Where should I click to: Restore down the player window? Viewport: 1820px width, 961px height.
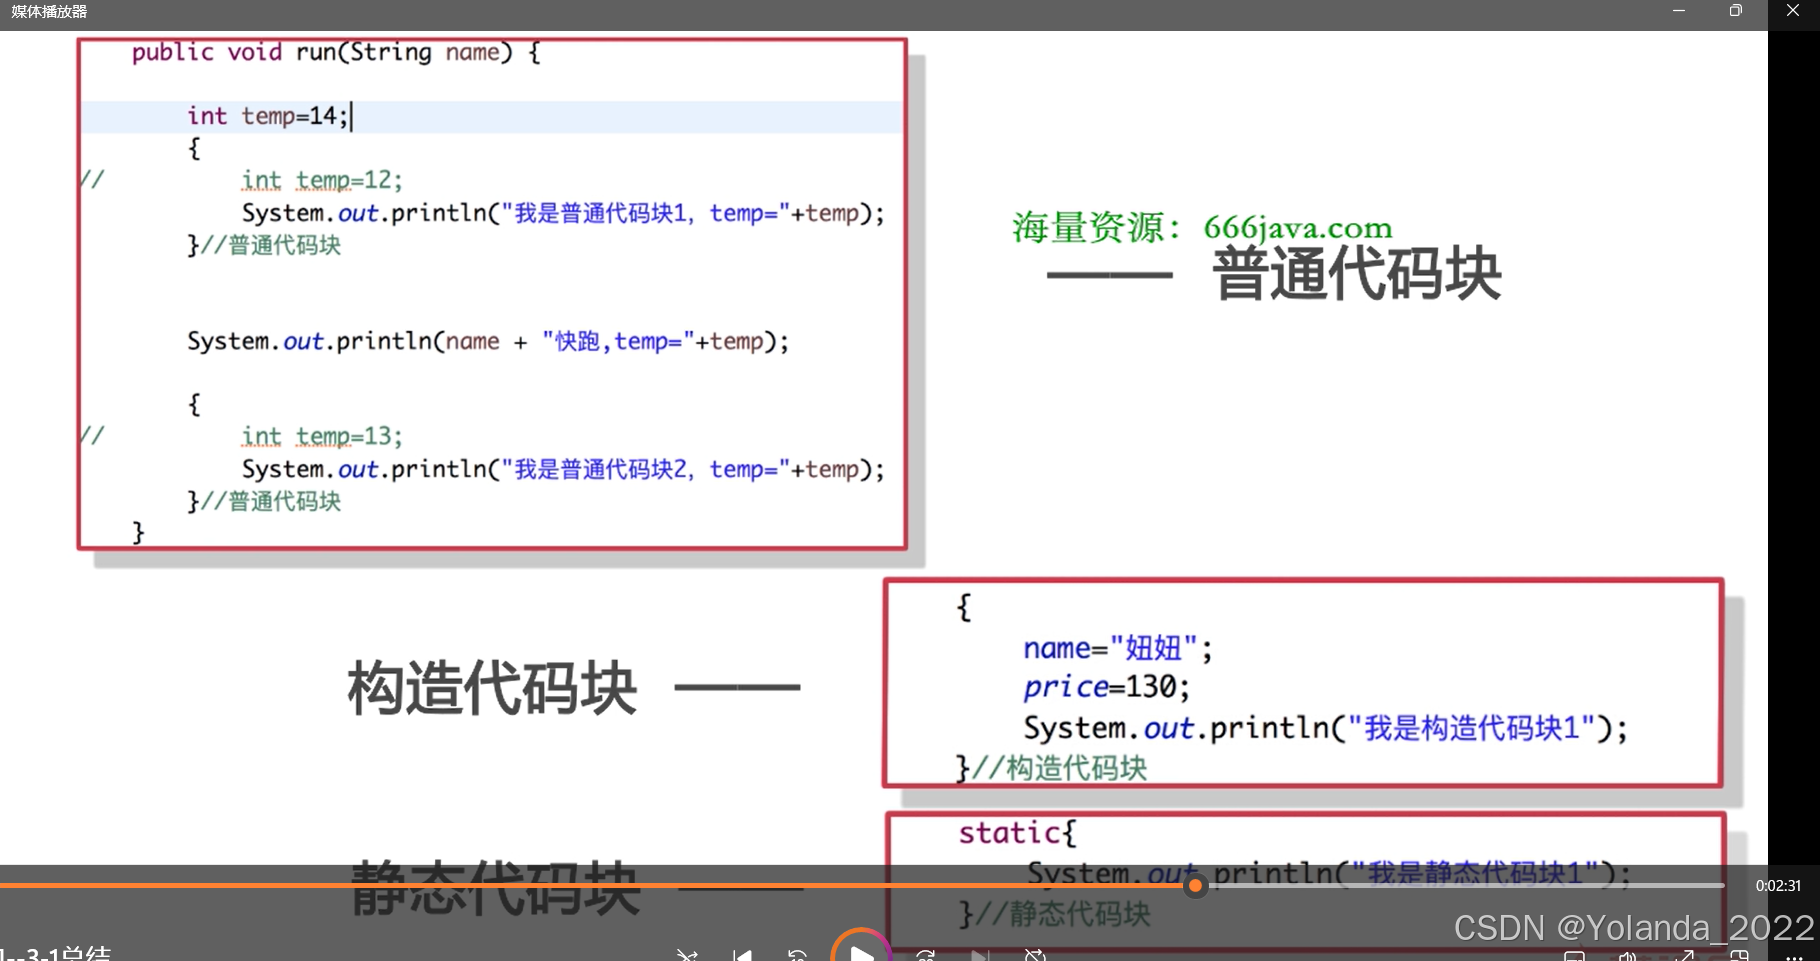click(1735, 11)
